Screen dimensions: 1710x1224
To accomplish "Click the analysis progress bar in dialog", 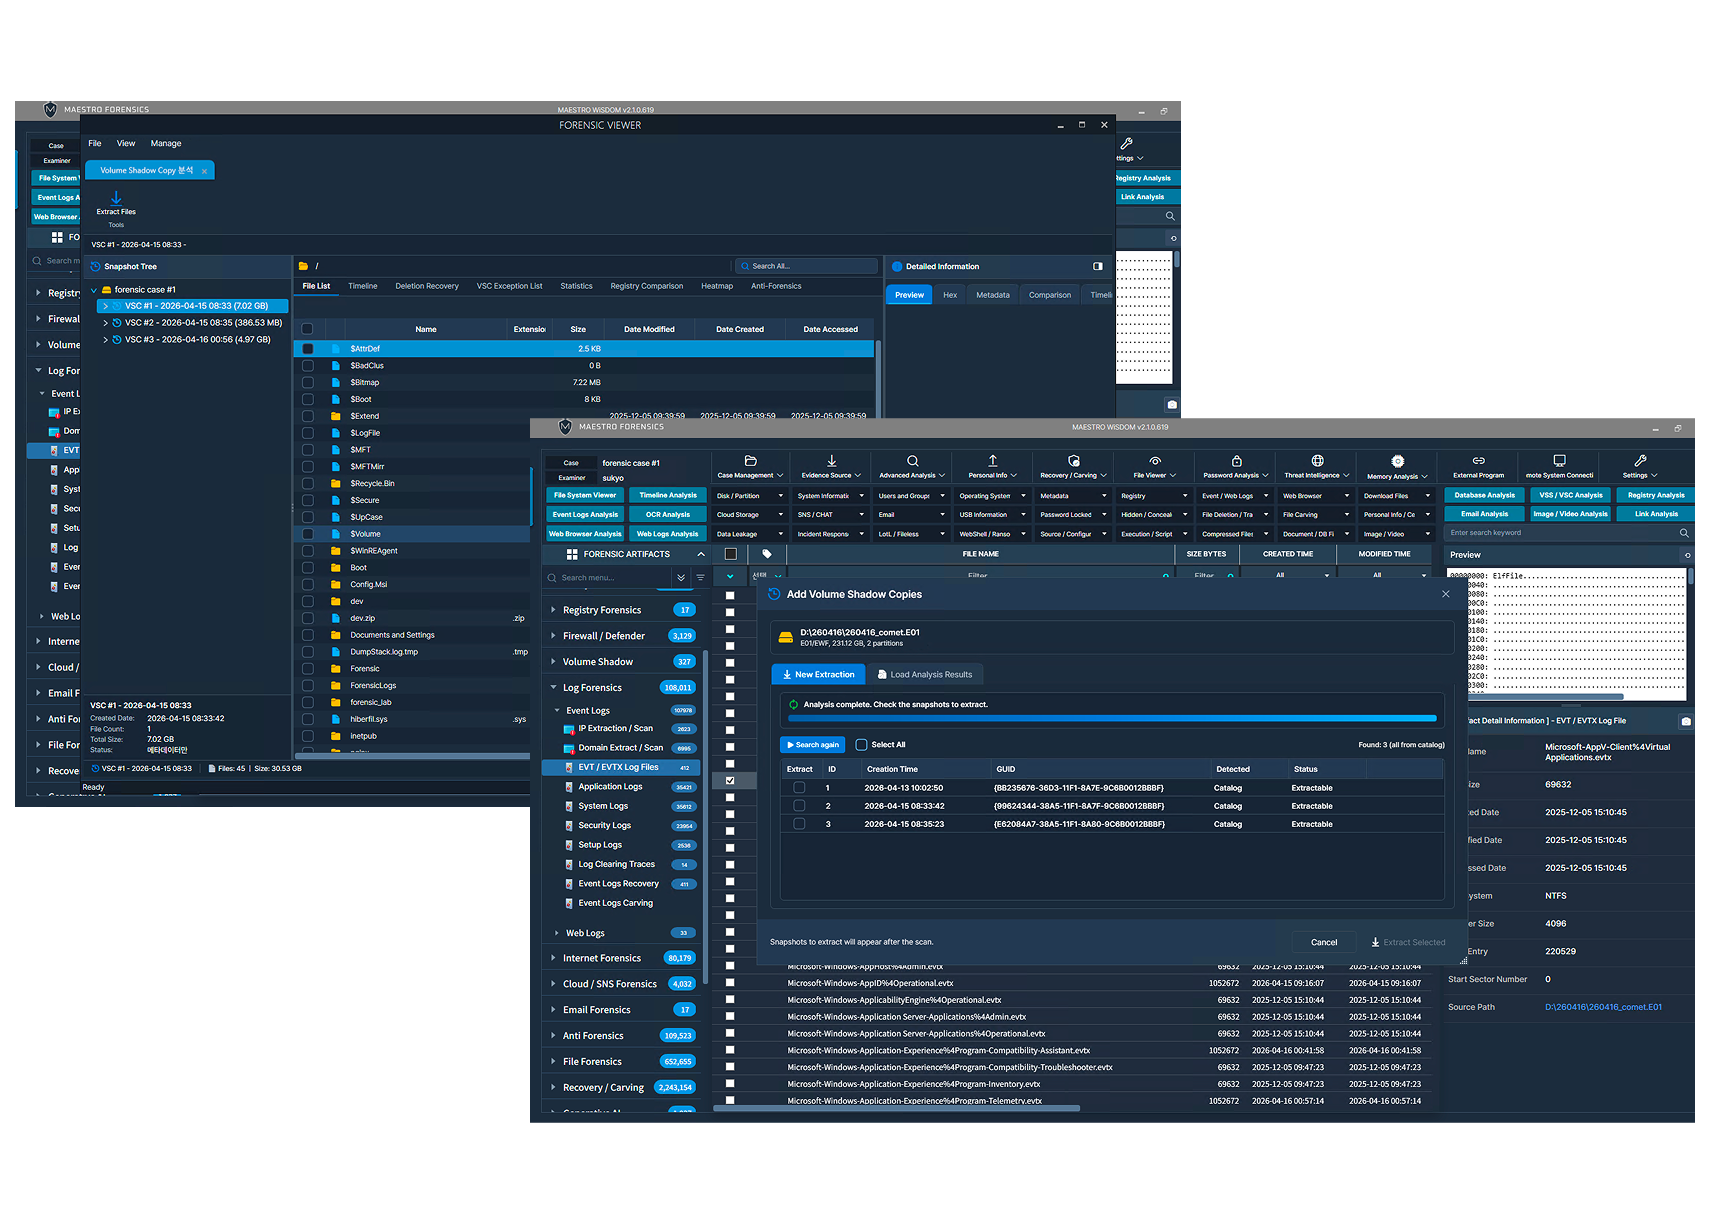I will click(1112, 719).
